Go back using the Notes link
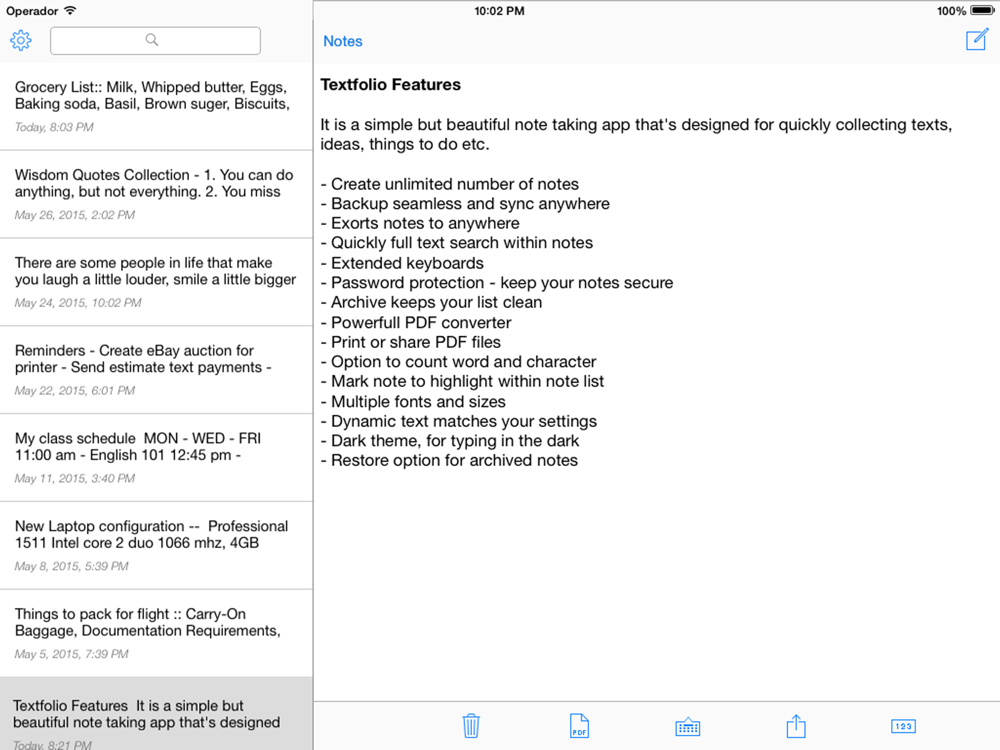This screenshot has width=1000, height=750. [x=342, y=41]
